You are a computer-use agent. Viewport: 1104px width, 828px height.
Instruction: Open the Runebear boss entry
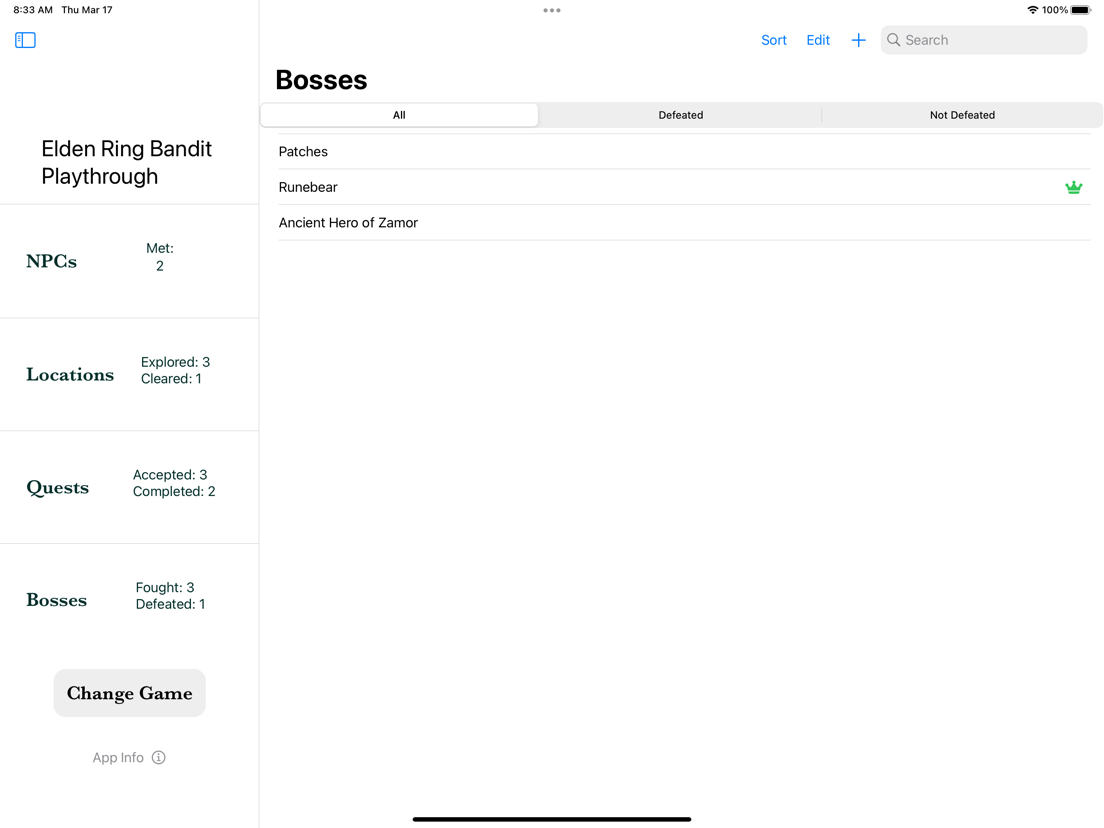(684, 187)
